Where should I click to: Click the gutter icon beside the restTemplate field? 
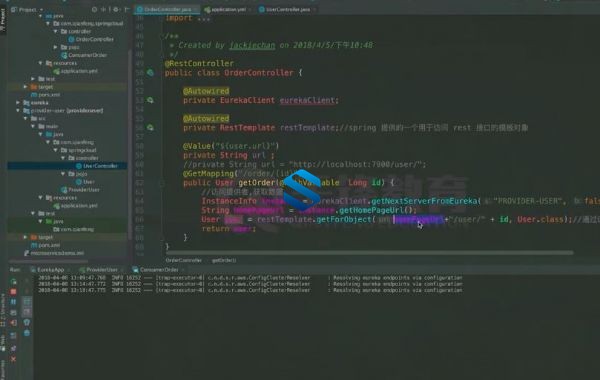(150, 128)
